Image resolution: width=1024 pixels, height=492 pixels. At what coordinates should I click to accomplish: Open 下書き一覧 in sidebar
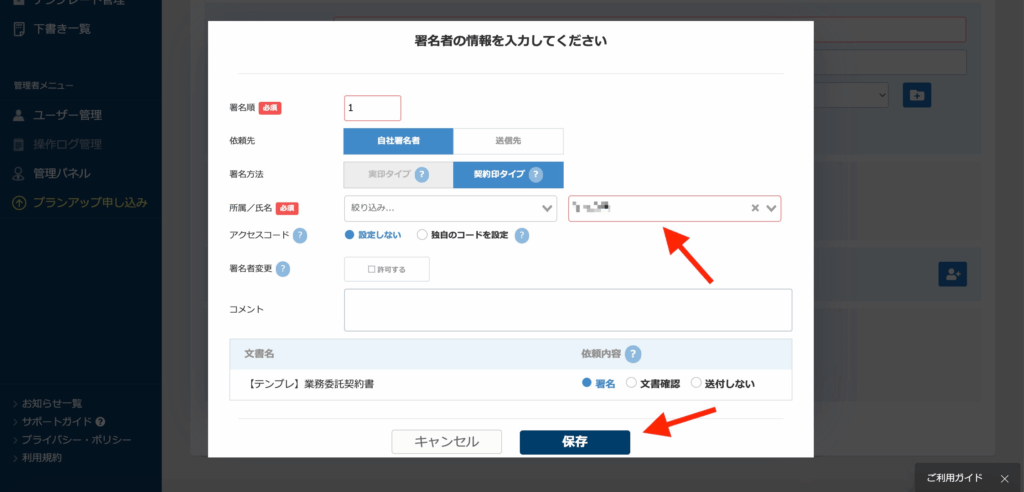(x=62, y=29)
